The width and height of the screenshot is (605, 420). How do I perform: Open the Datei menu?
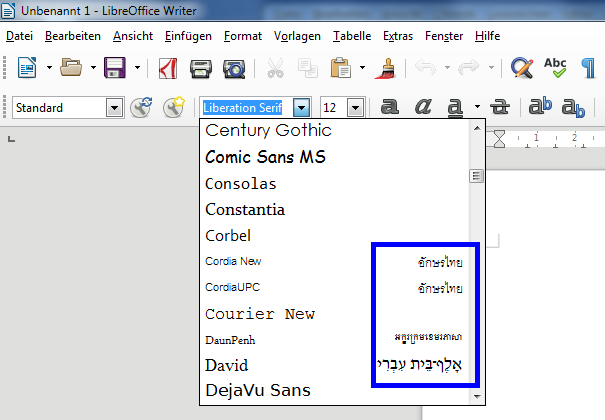click(19, 36)
